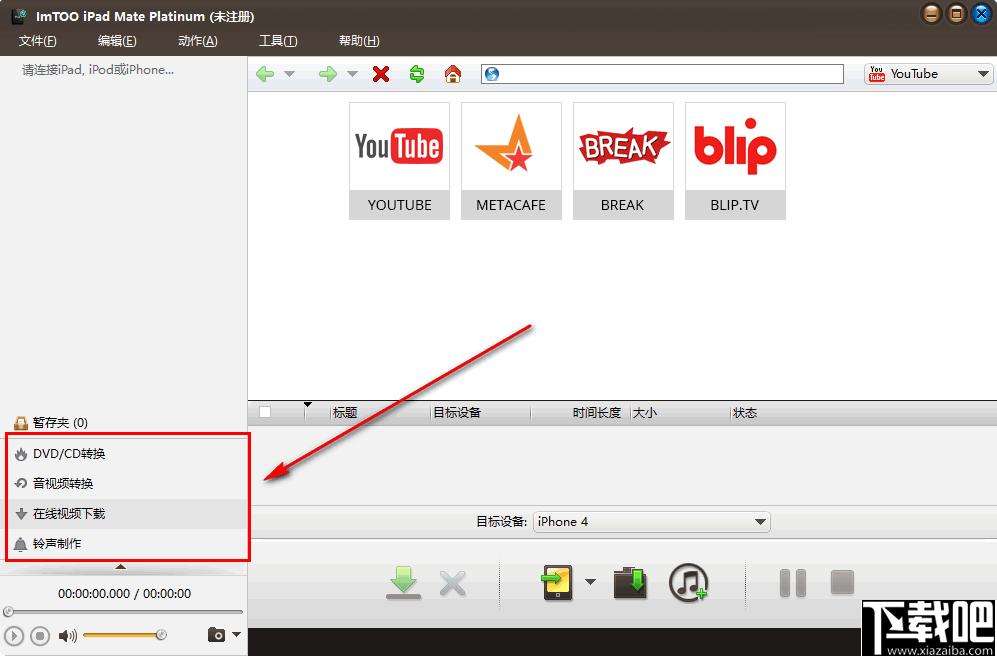
Task: Open the 目标设备 iPhone 4 dropdown
Action: click(x=652, y=522)
